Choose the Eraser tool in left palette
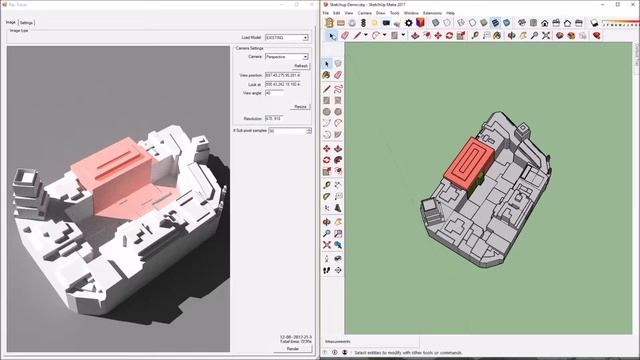 [x=338, y=75]
